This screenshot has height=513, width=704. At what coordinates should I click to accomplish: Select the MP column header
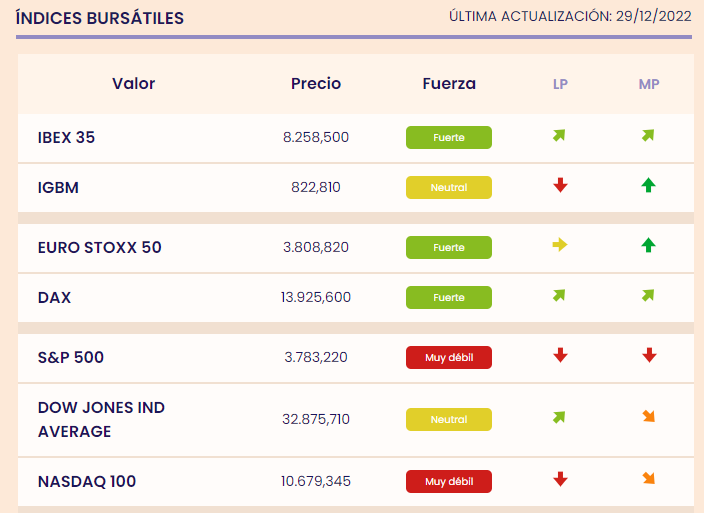click(649, 84)
